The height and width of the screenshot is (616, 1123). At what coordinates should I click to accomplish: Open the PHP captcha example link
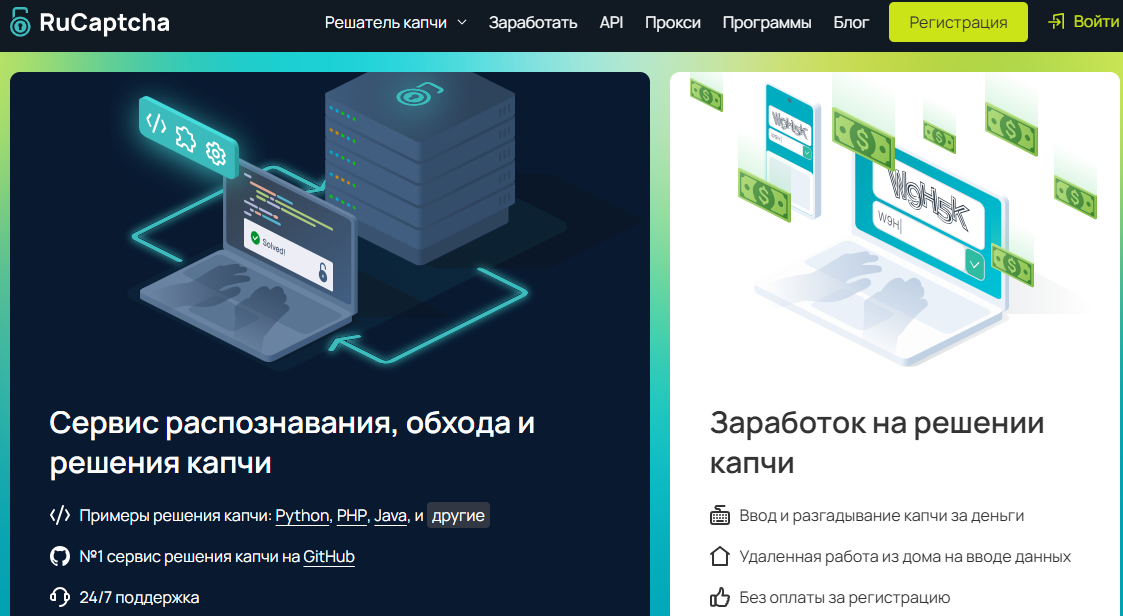coord(352,516)
